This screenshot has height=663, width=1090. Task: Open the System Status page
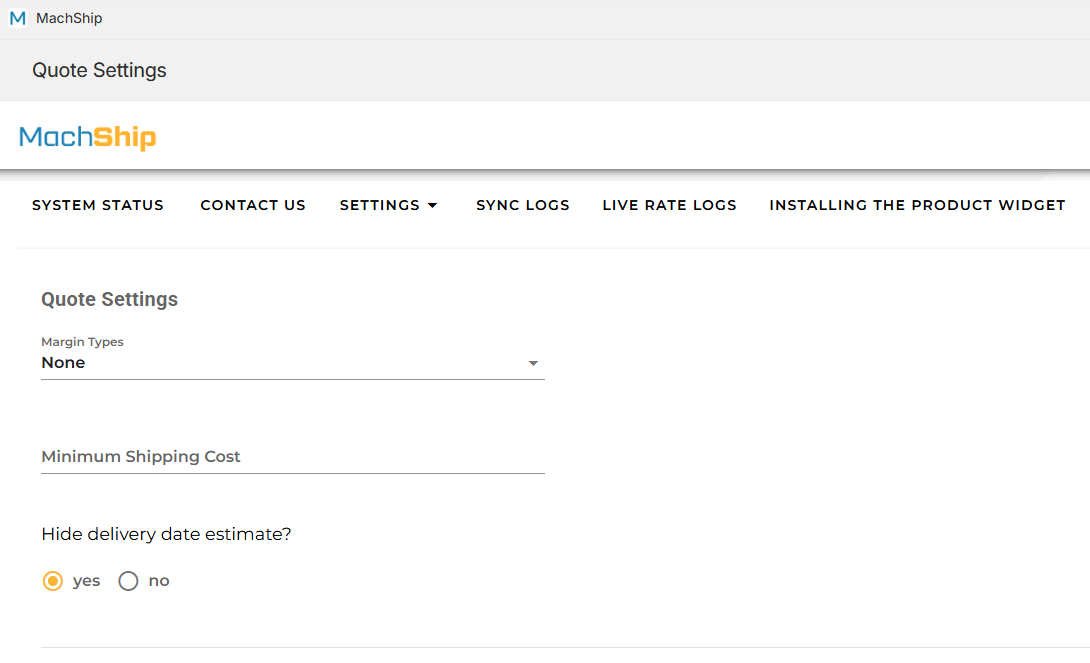tap(98, 205)
